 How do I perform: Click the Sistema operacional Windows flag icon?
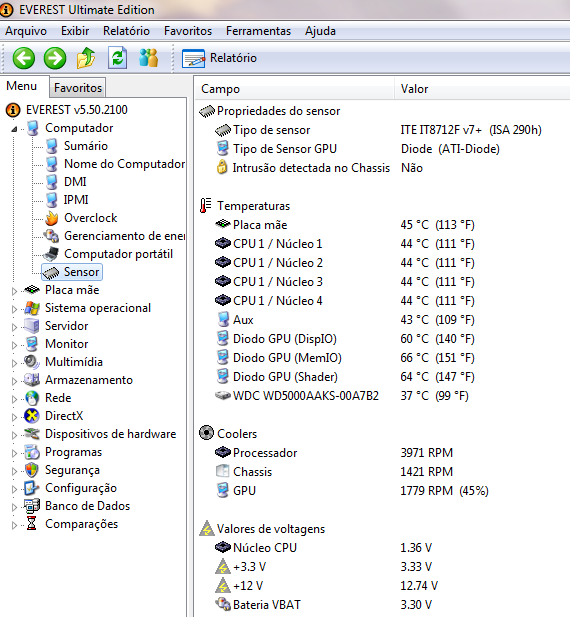coord(32,308)
